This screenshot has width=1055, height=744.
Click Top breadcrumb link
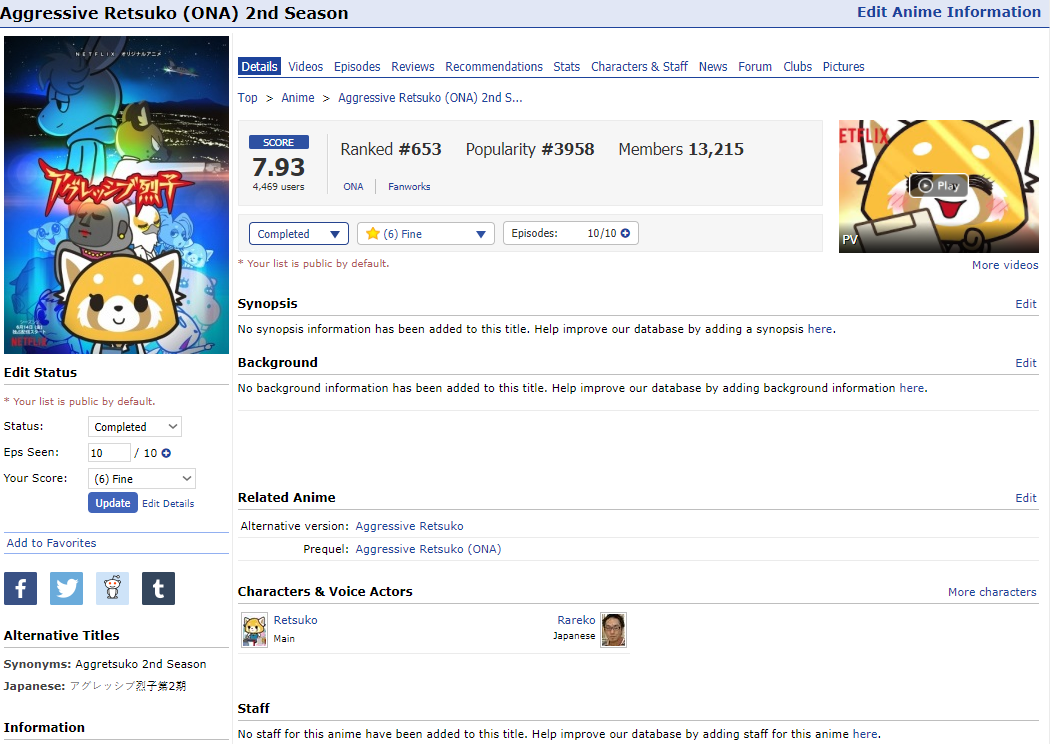248,98
